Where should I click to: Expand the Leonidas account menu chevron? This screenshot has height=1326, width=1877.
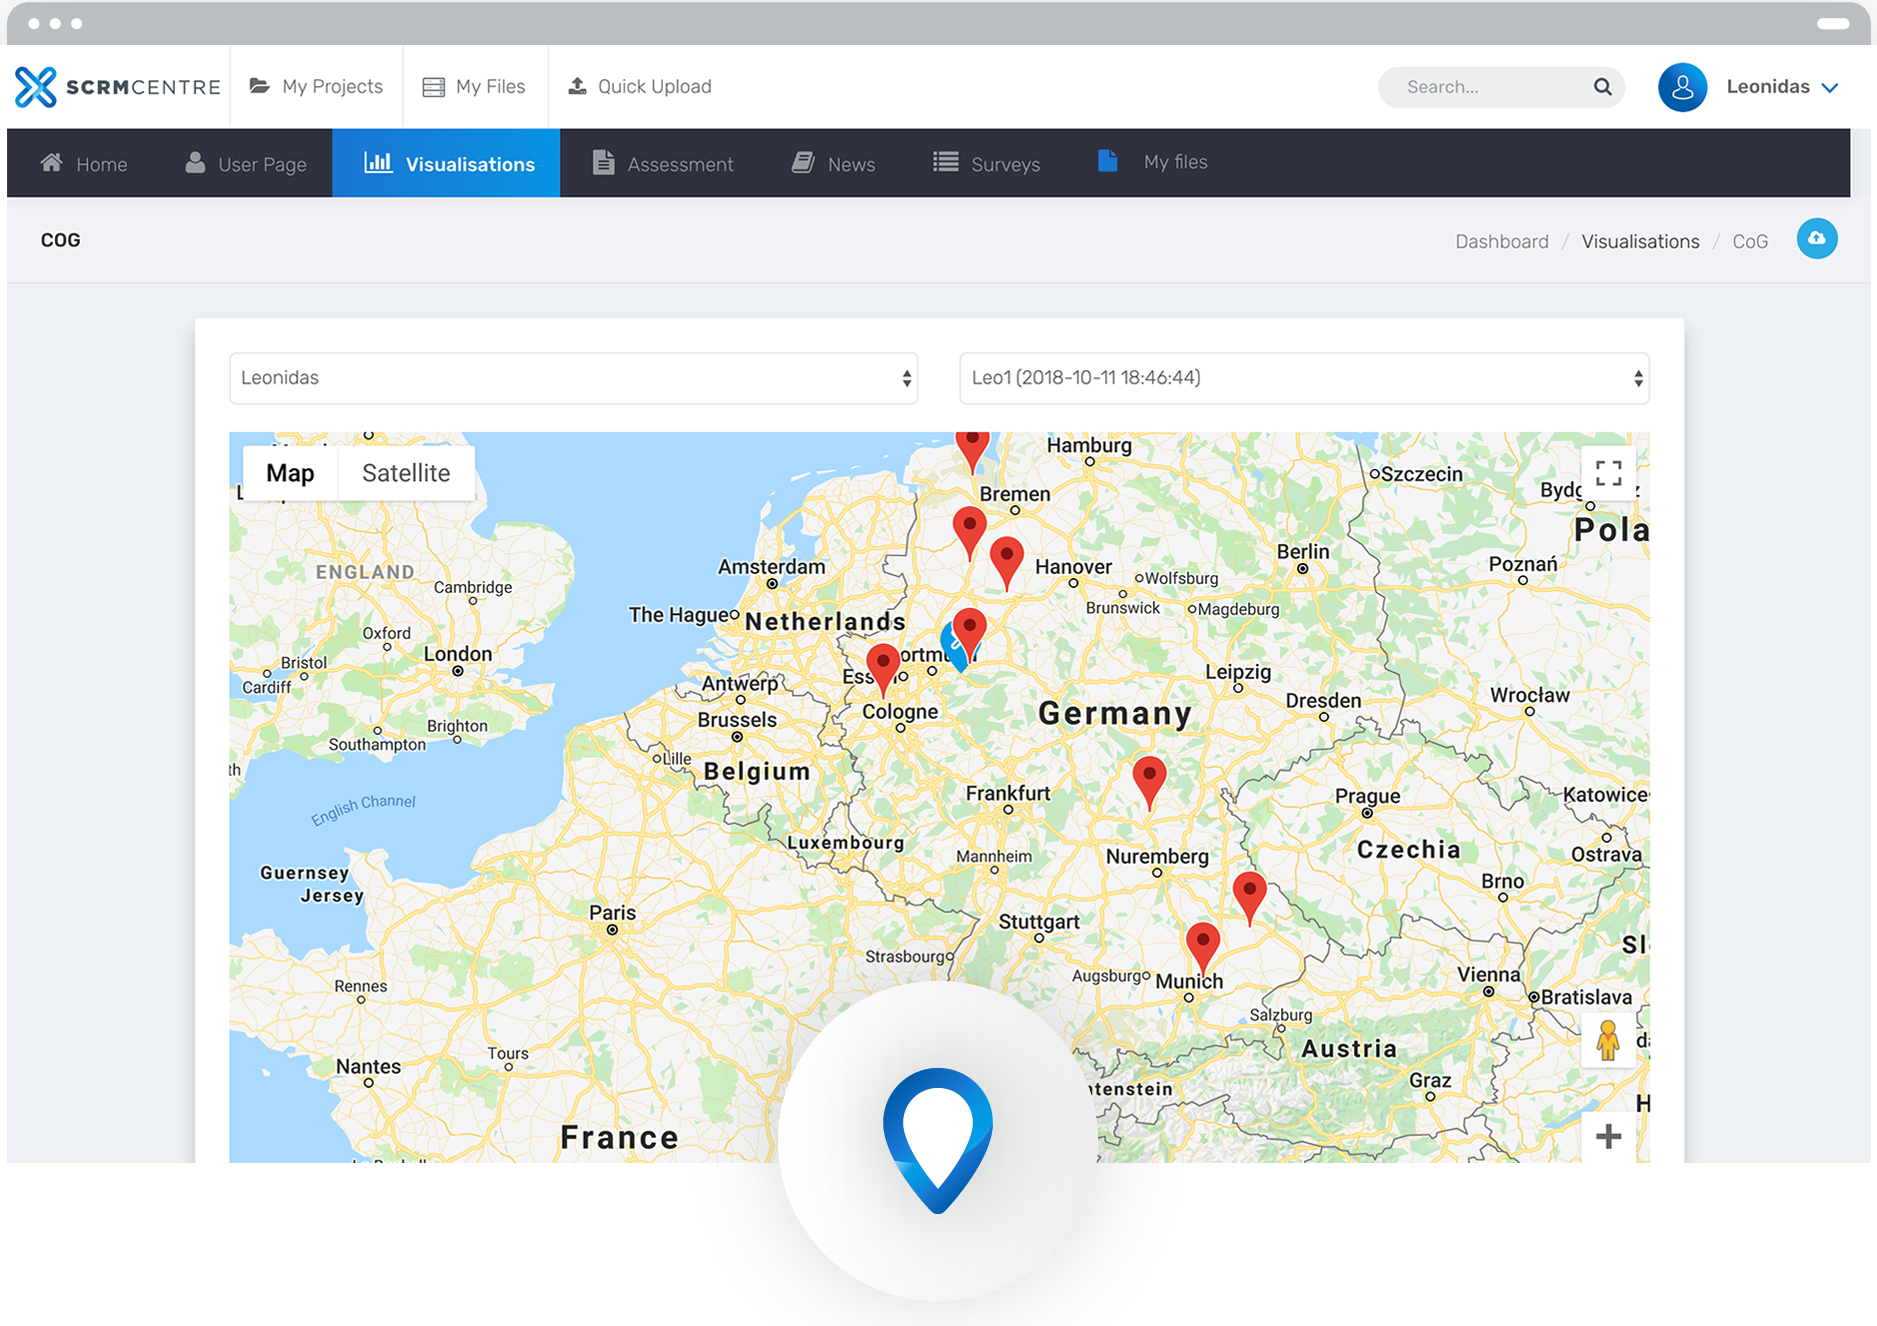point(1830,88)
